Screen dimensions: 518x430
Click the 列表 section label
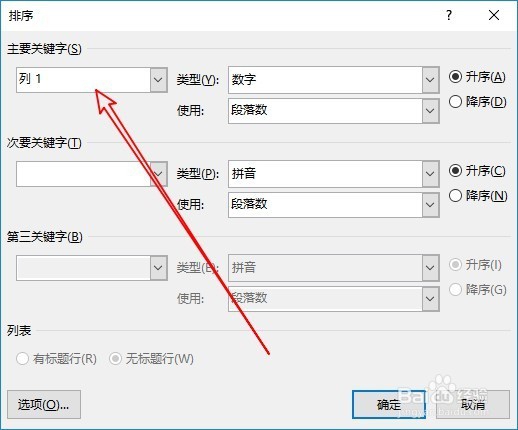(19, 331)
